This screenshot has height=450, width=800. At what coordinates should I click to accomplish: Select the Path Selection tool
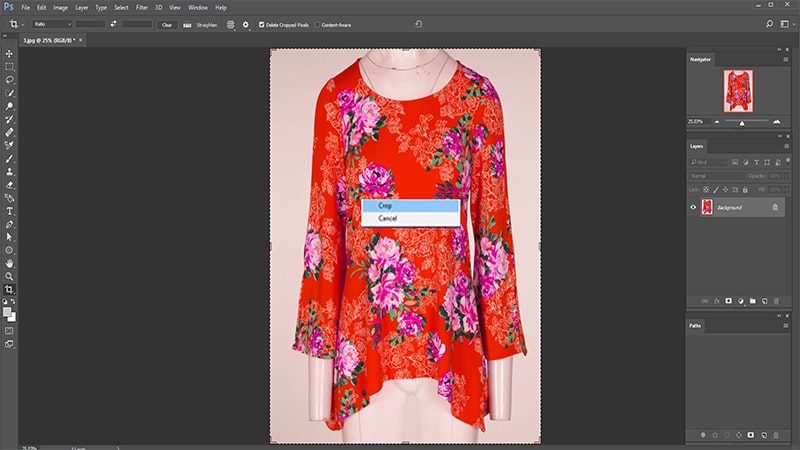[9, 237]
